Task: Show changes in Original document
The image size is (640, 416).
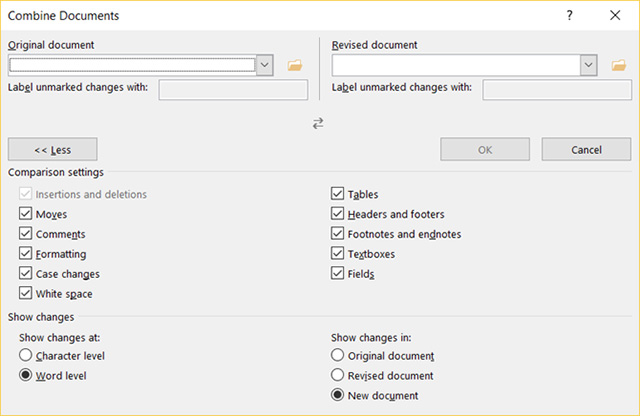Action: (338, 356)
